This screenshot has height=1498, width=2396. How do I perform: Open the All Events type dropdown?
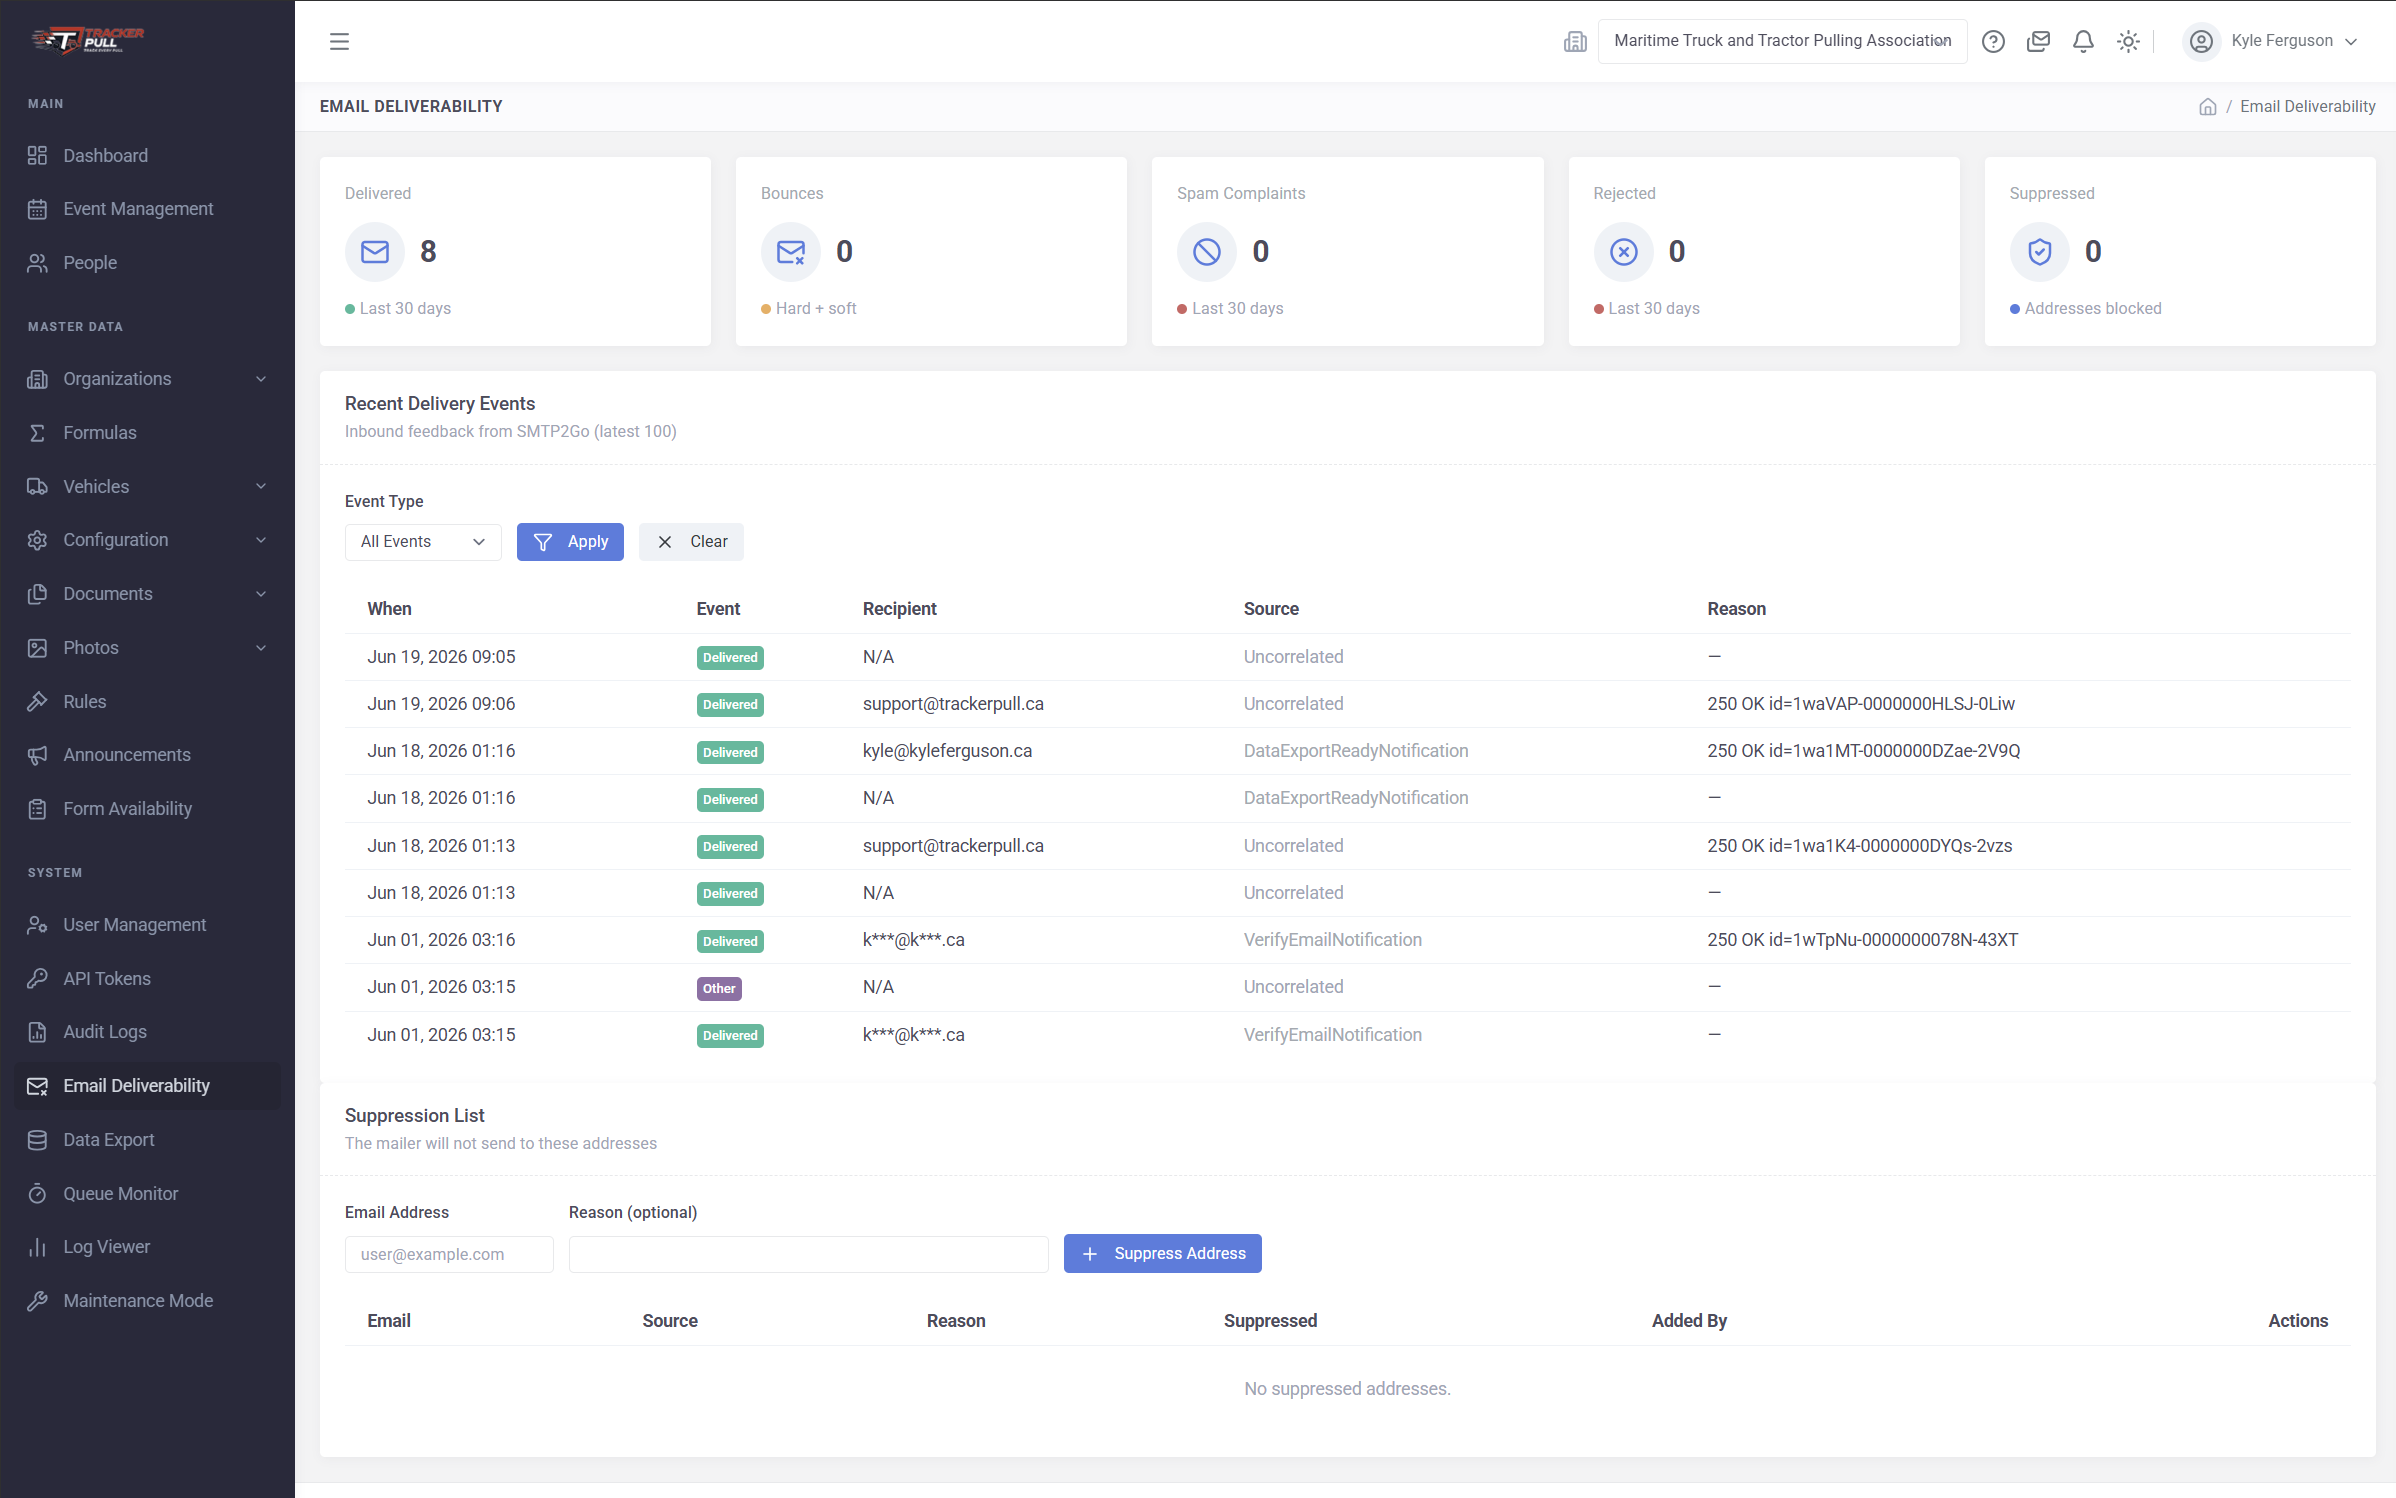(423, 542)
